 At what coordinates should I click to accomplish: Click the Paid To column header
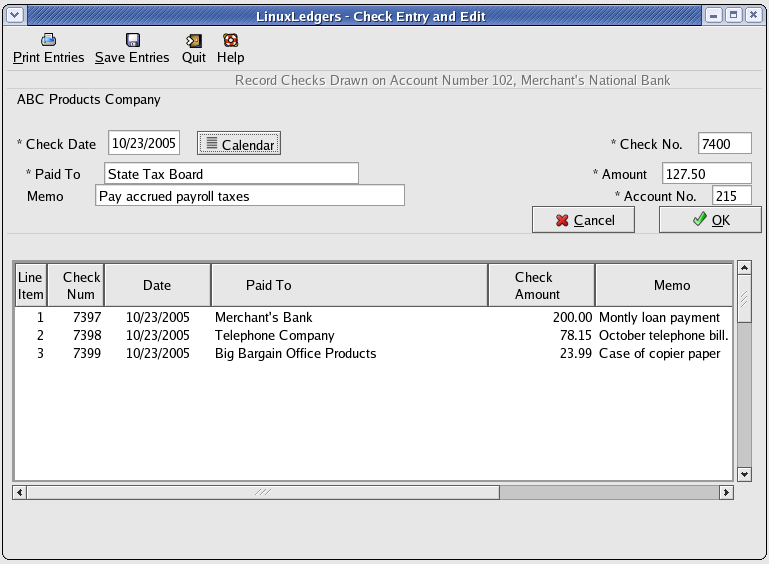point(348,285)
